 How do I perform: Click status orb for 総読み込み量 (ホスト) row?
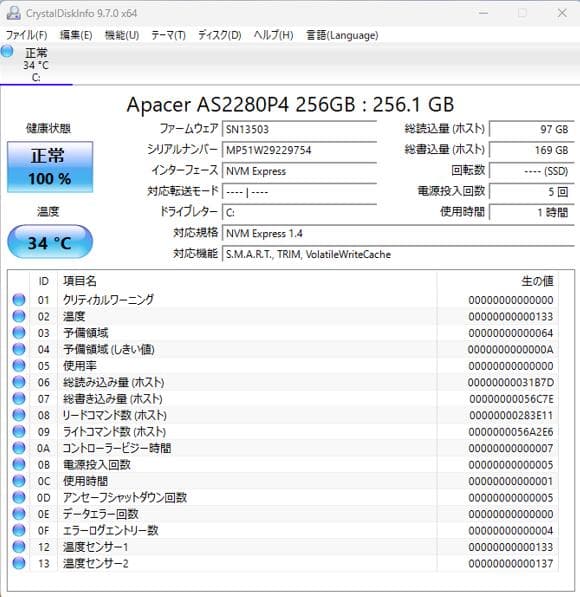pyautogui.click(x=19, y=382)
